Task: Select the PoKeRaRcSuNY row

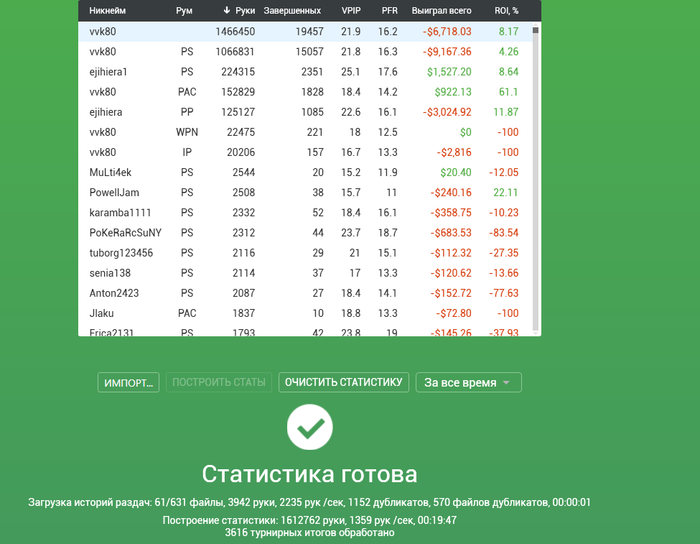Action: pos(305,233)
